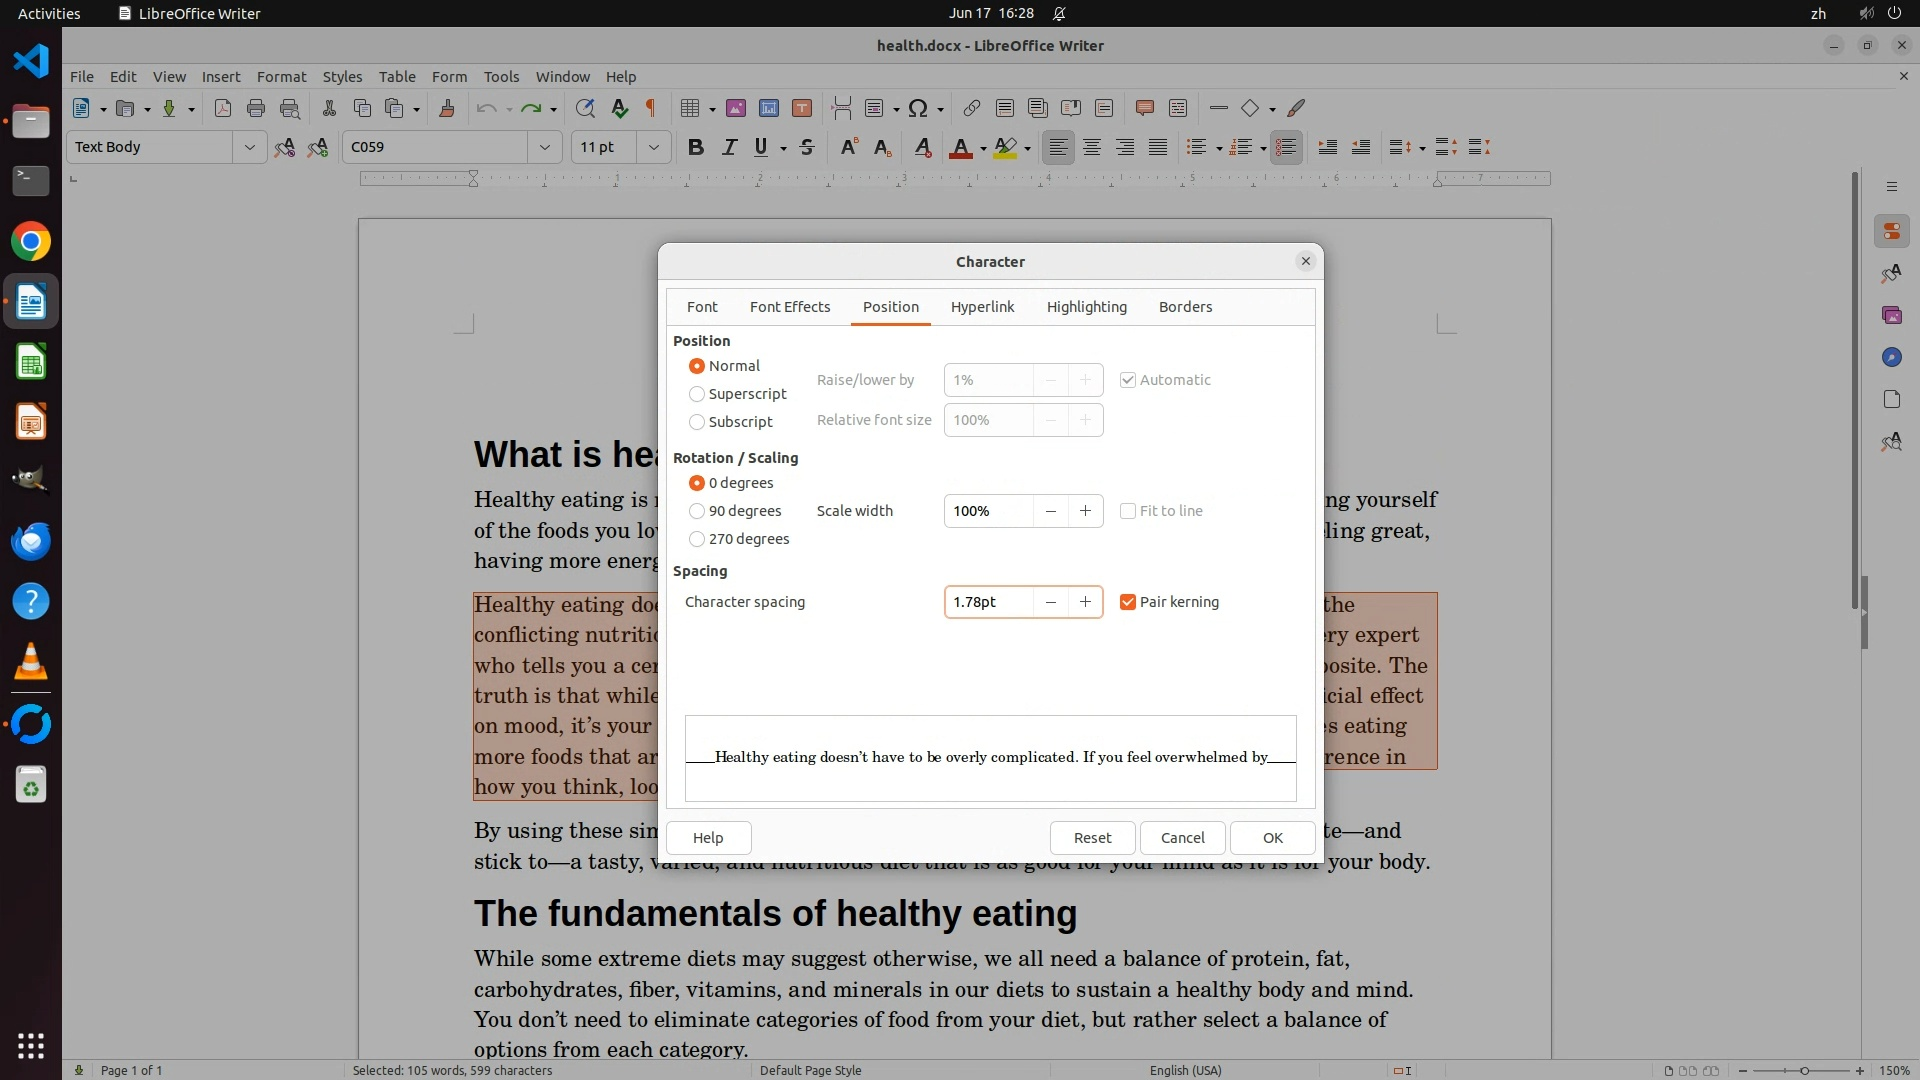Click the Italic formatting icon
Image resolution: width=1920 pixels, height=1080 pixels.
(x=729, y=148)
